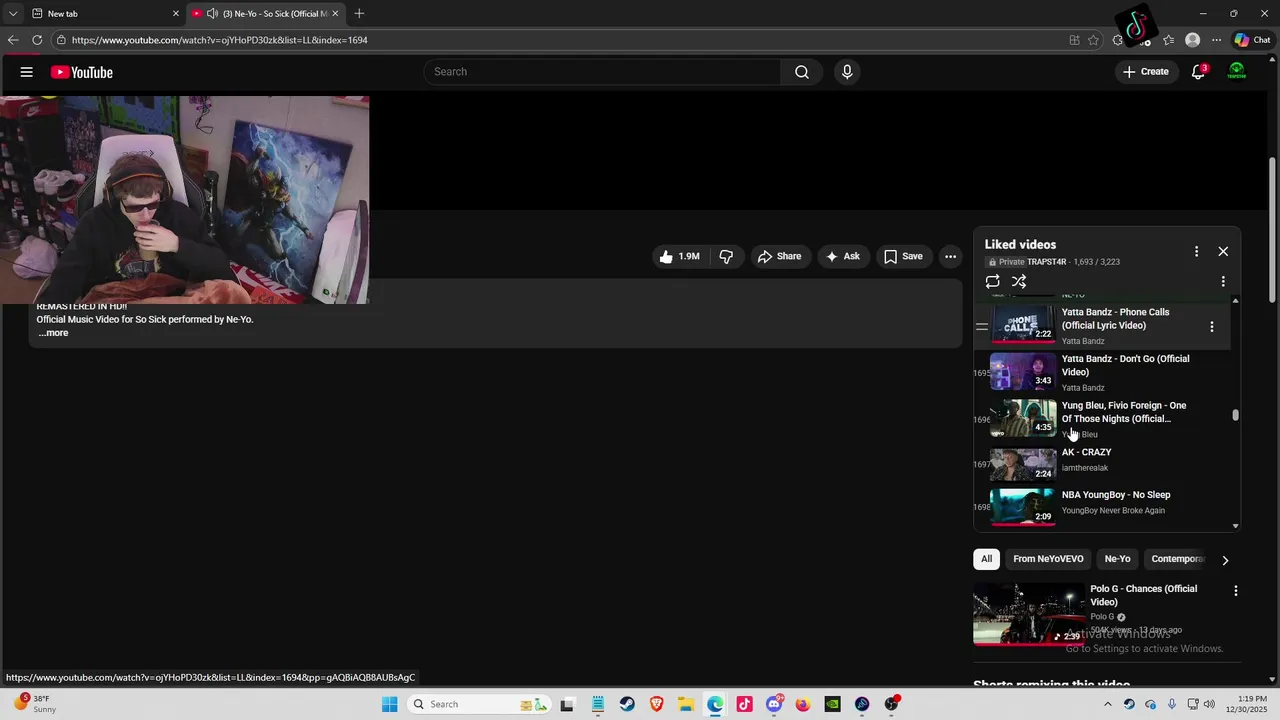The height and width of the screenshot is (720, 1280).
Task: Click the Ask button
Action: (x=843, y=256)
